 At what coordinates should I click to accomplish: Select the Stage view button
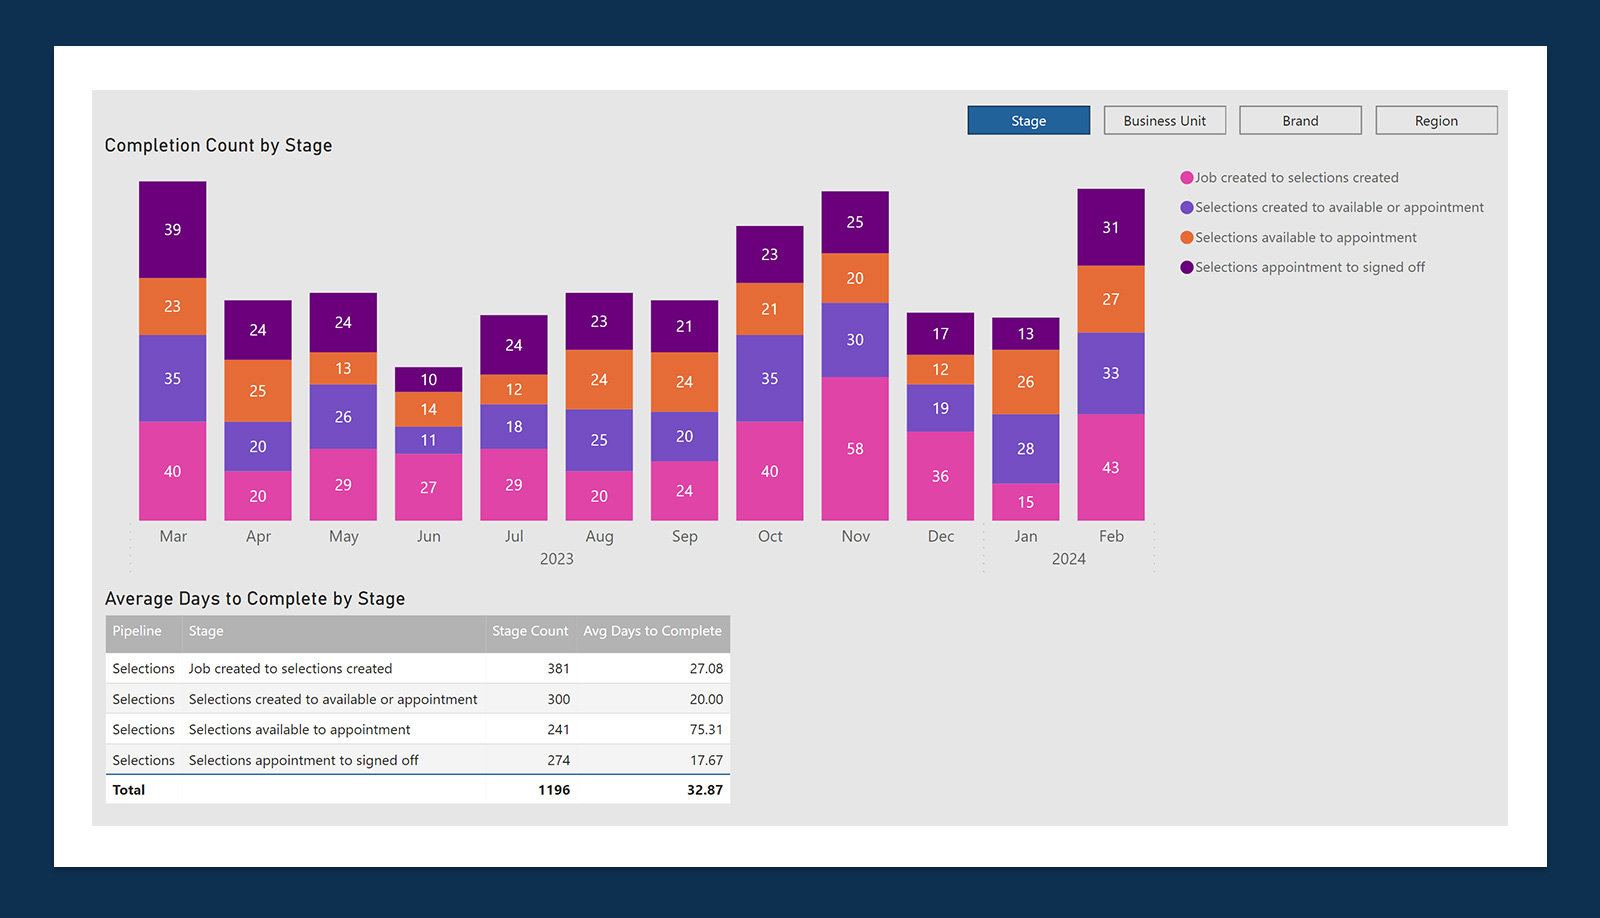coord(1028,120)
